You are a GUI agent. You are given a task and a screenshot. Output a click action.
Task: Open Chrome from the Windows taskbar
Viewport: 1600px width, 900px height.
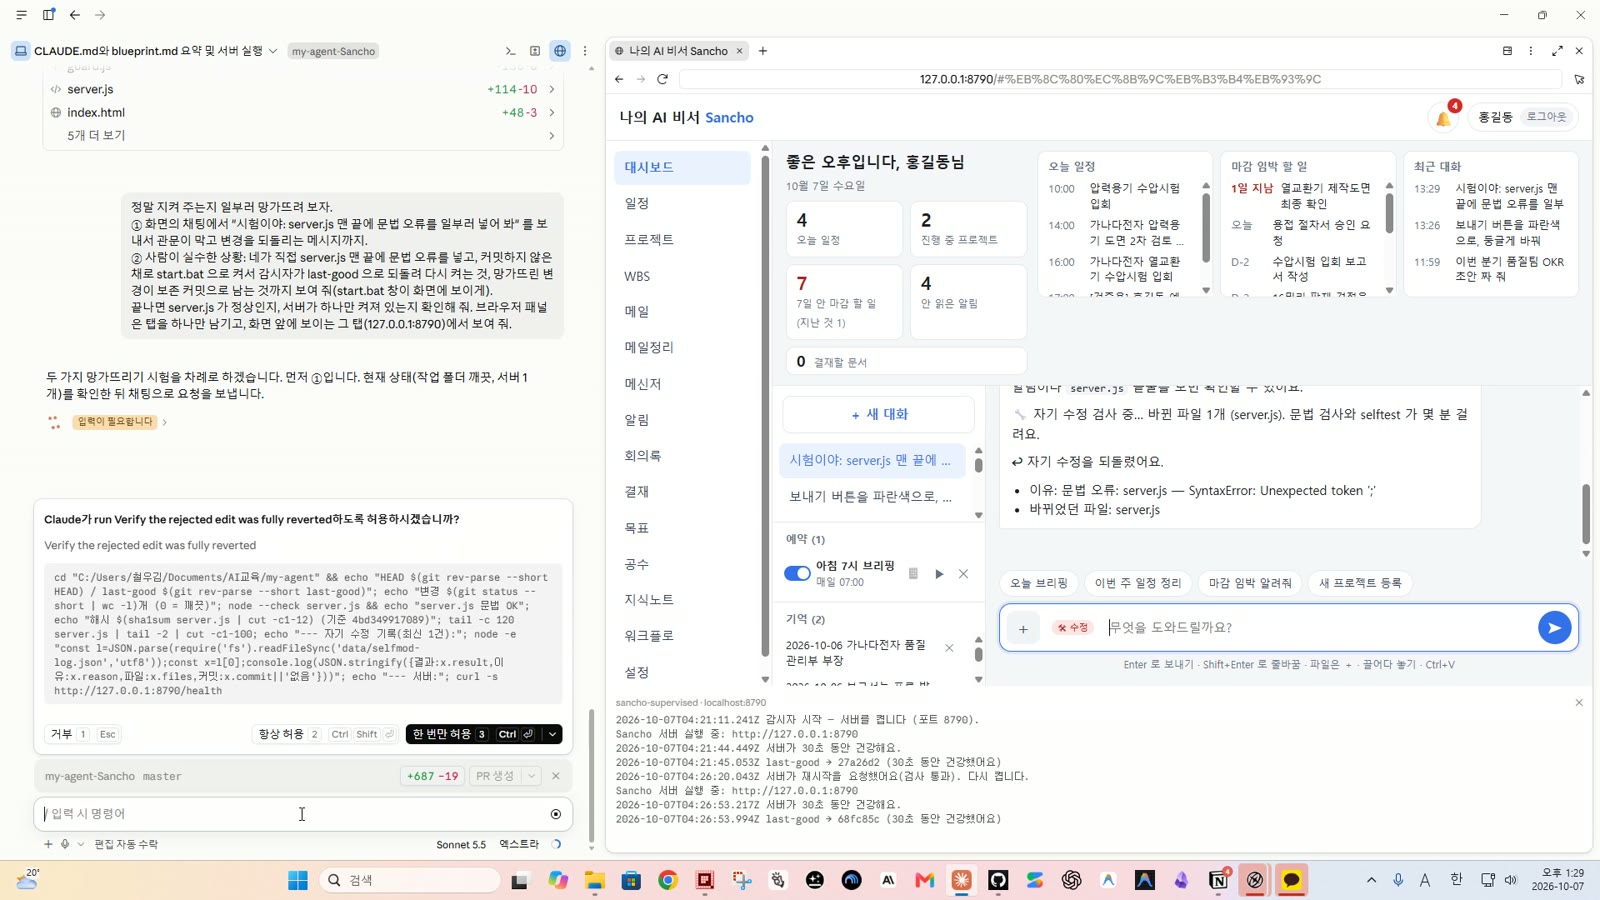tap(668, 880)
